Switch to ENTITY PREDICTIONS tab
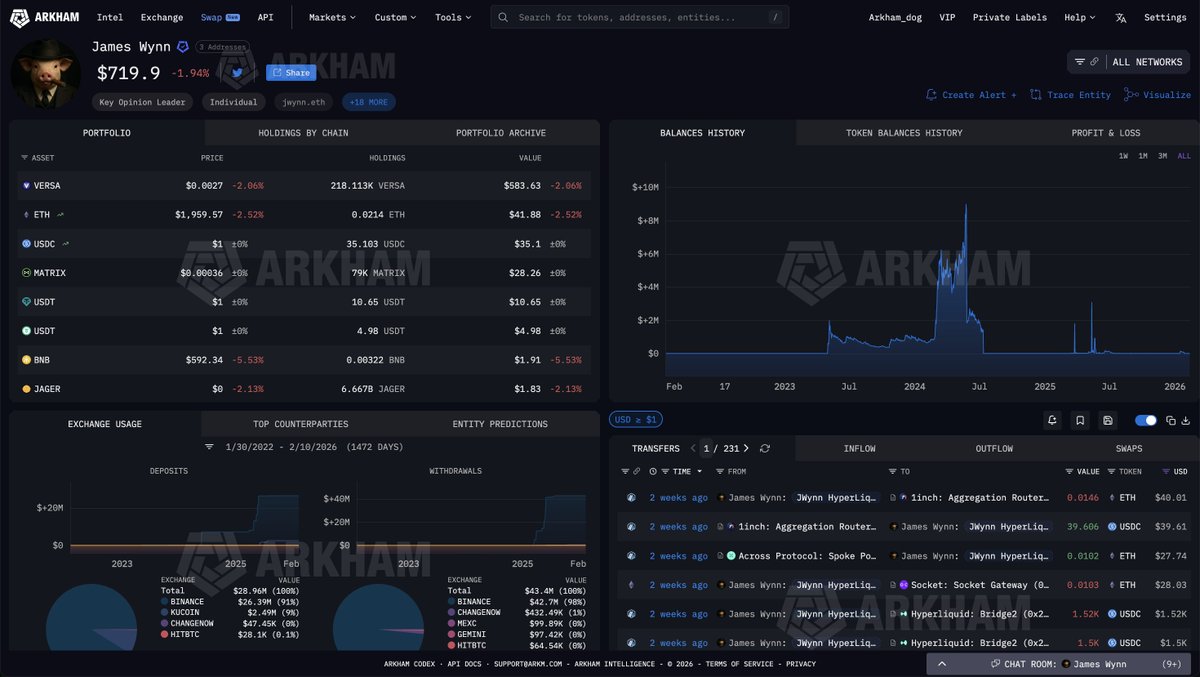The height and width of the screenshot is (677, 1200). [500, 424]
